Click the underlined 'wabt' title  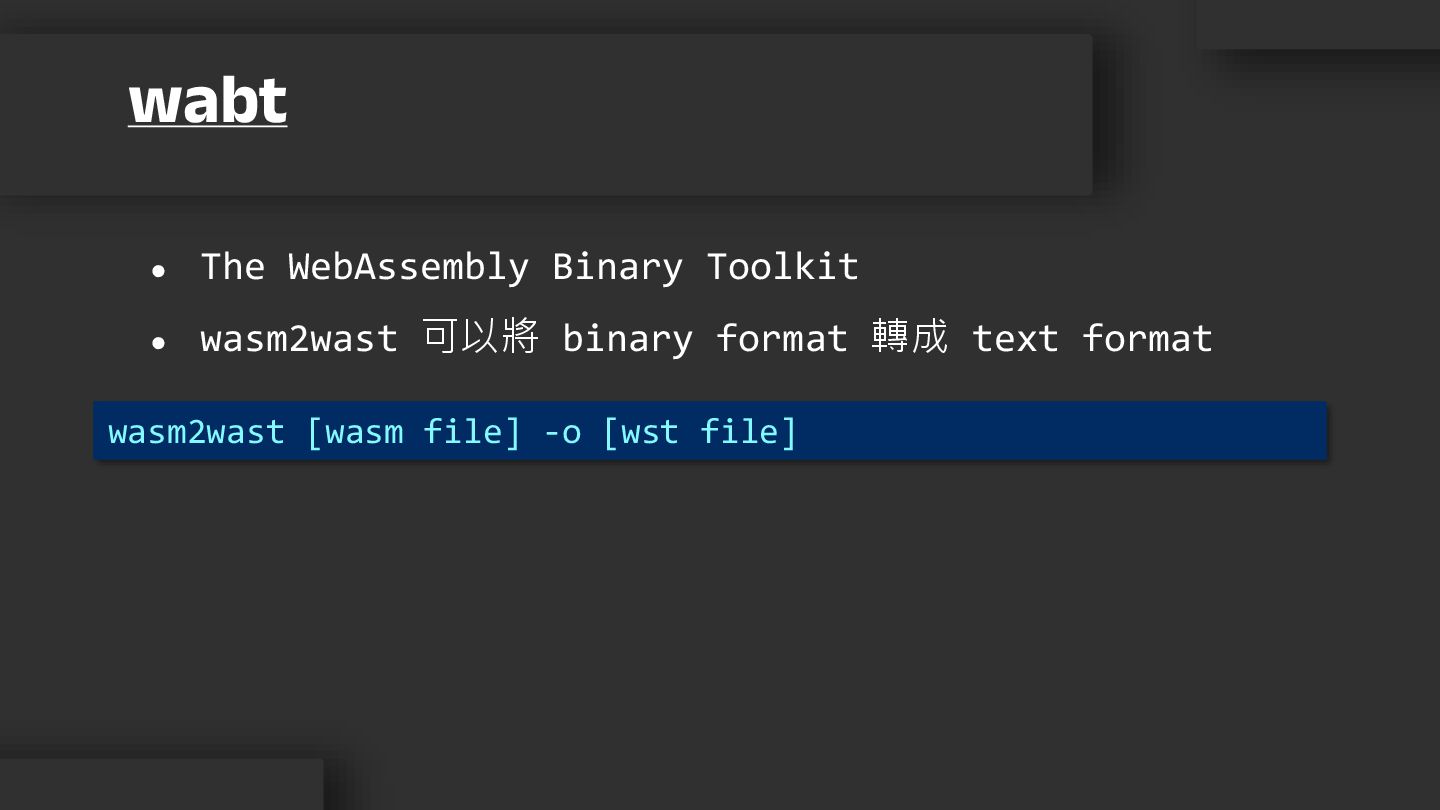click(x=208, y=101)
